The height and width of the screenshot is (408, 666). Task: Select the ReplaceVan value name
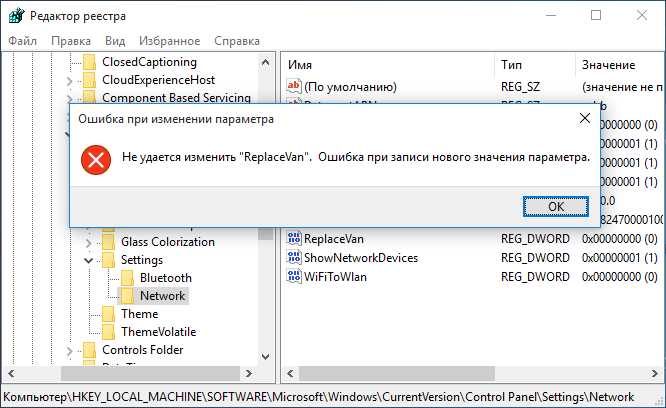pyautogui.click(x=334, y=239)
